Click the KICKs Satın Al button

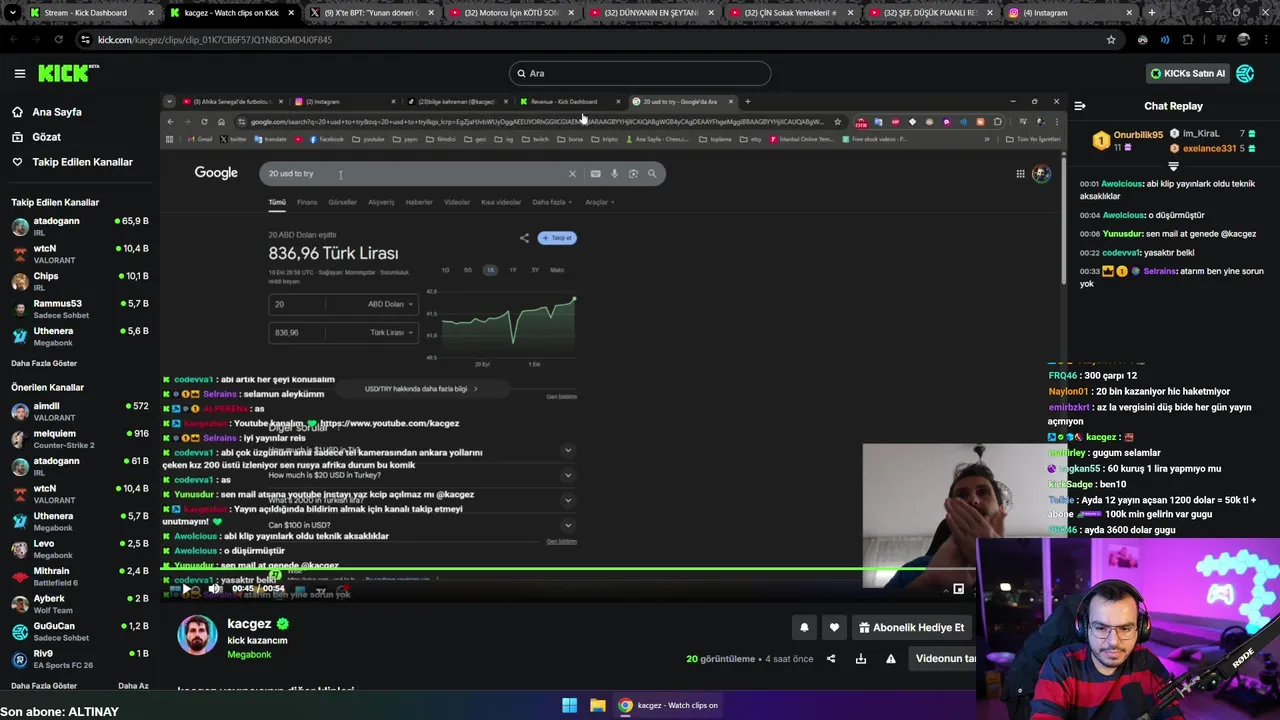coord(1188,73)
